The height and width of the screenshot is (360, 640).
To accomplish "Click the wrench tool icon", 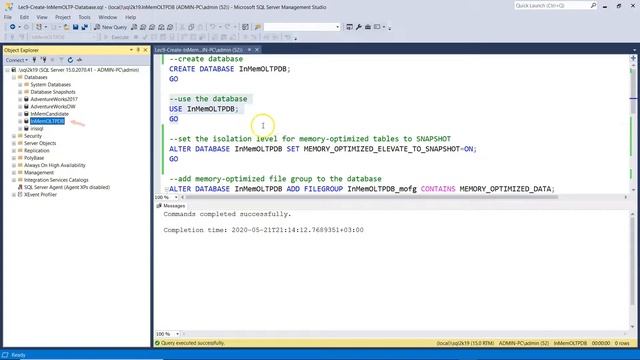I will point(358,27).
